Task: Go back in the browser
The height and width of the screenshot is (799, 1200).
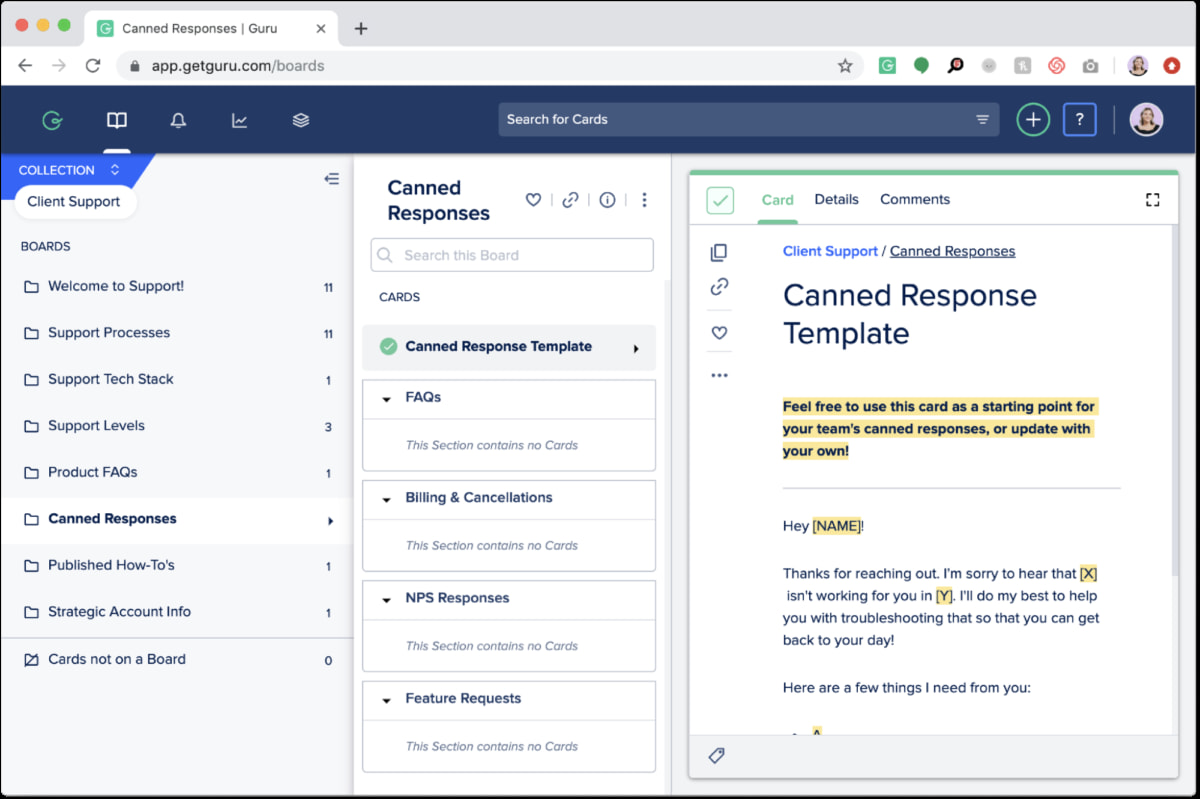Action: click(25, 66)
